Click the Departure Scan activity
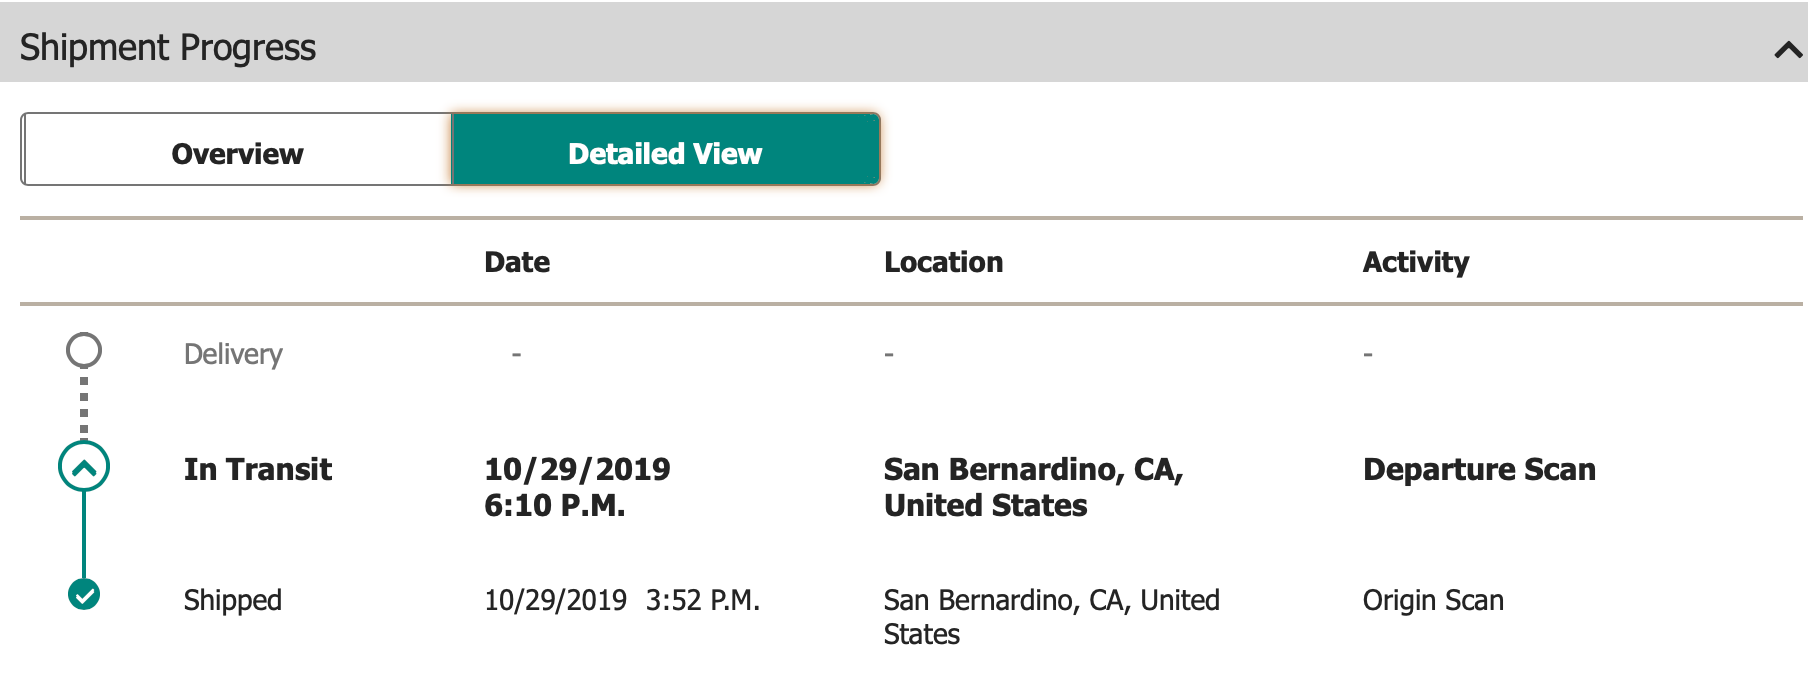Viewport: 1808px width, 698px height. [x=1479, y=469]
